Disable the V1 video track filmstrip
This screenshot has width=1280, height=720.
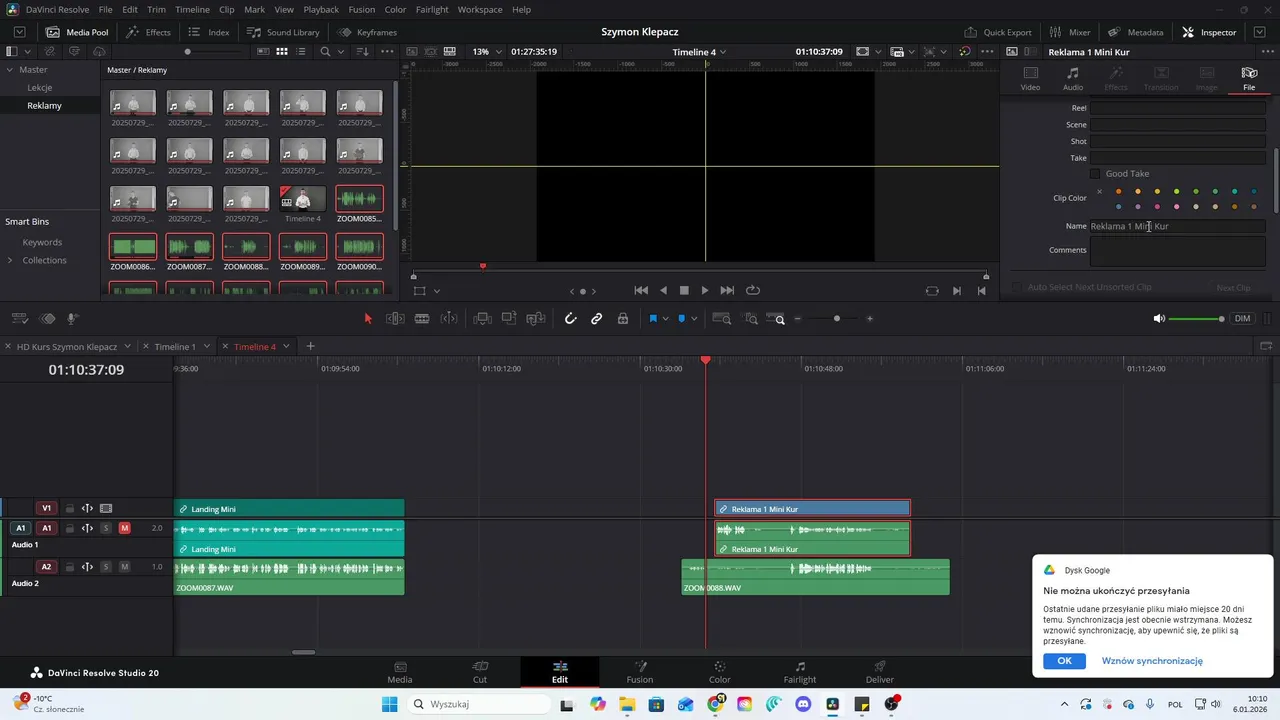[106, 509]
